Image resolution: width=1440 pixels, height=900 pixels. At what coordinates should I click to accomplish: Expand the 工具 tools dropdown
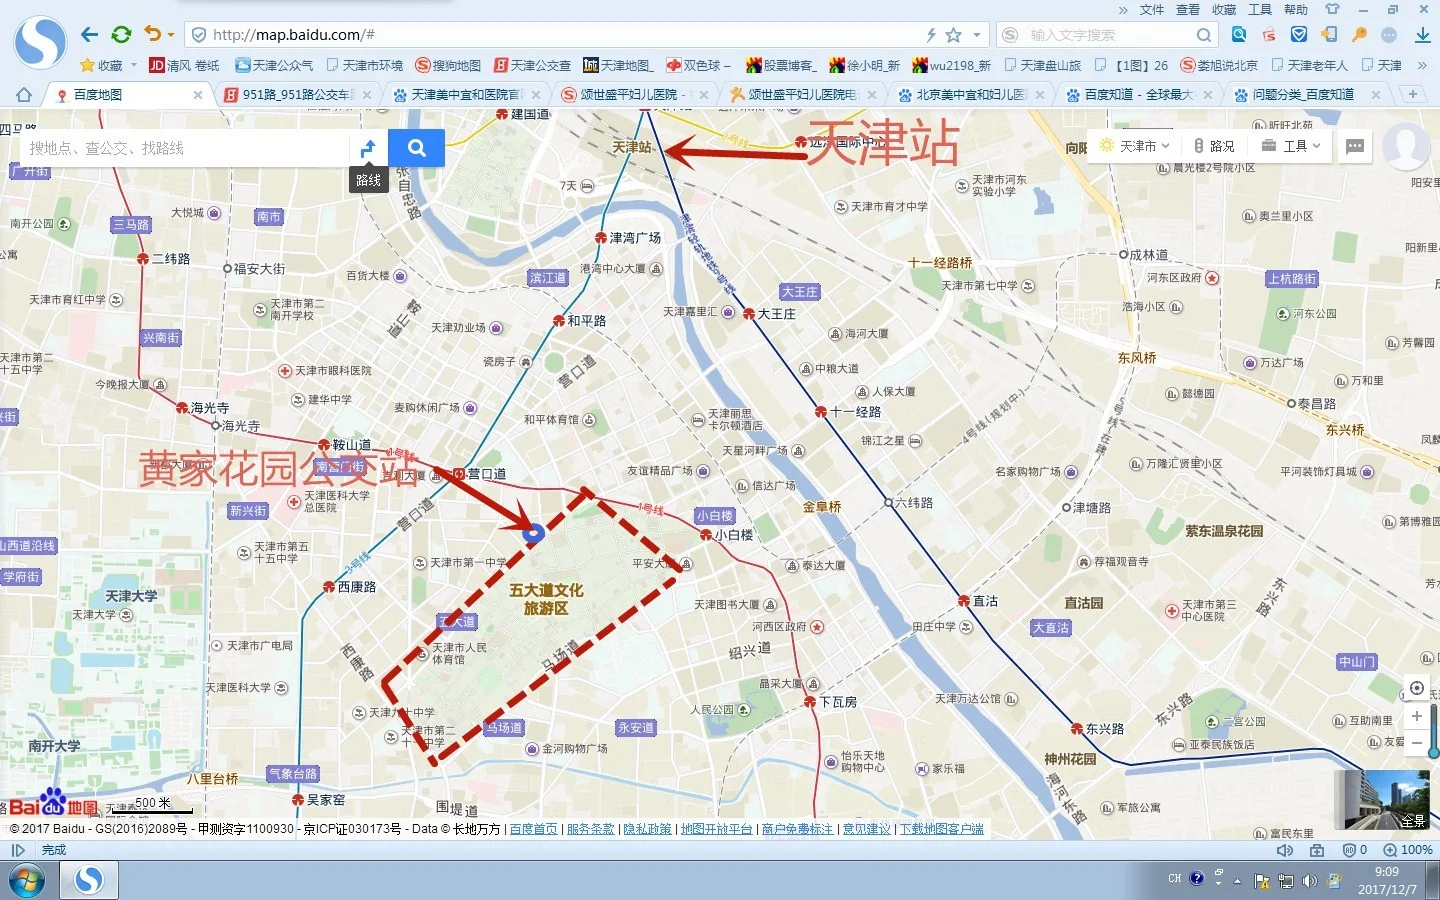1291,146
